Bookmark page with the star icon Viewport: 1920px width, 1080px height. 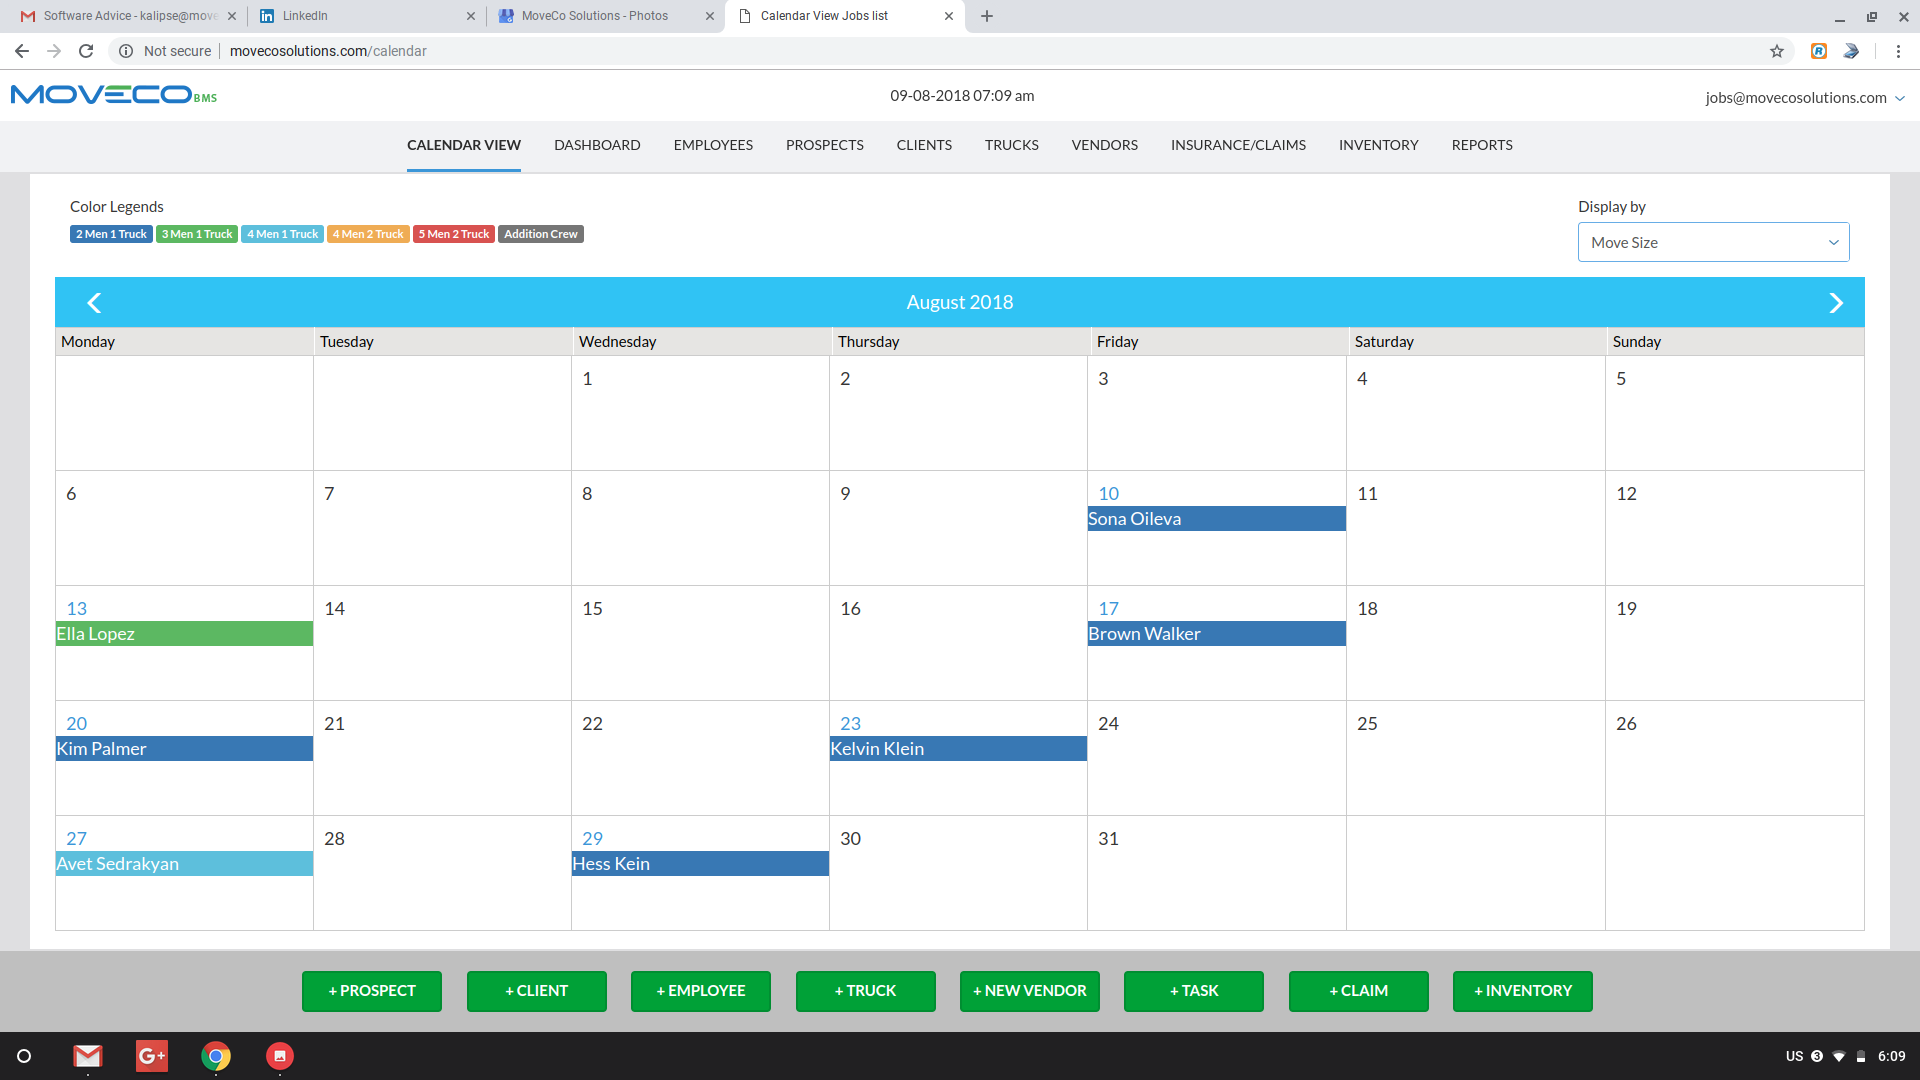coord(1777,51)
